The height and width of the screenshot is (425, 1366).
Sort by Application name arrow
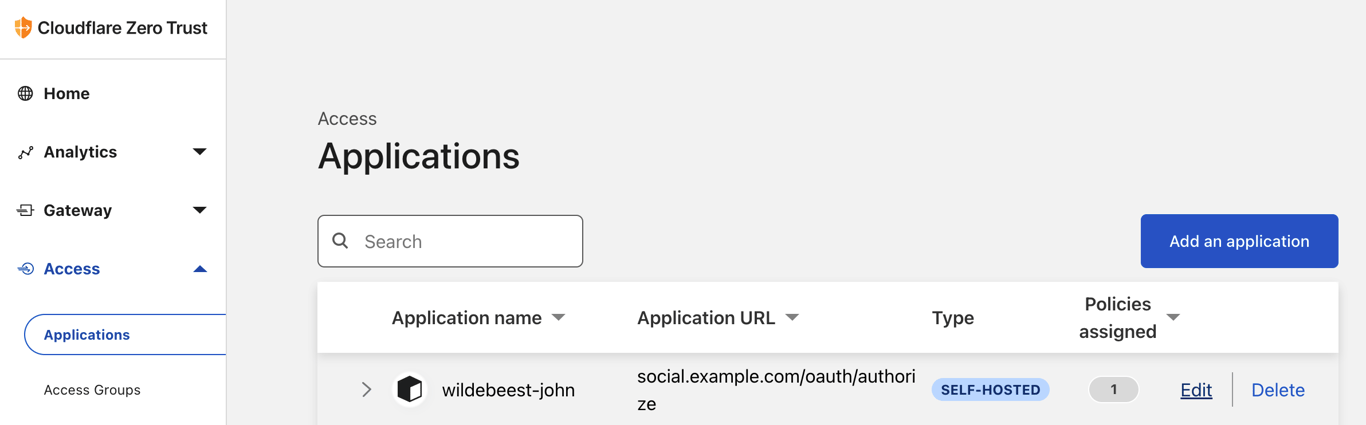click(x=559, y=318)
